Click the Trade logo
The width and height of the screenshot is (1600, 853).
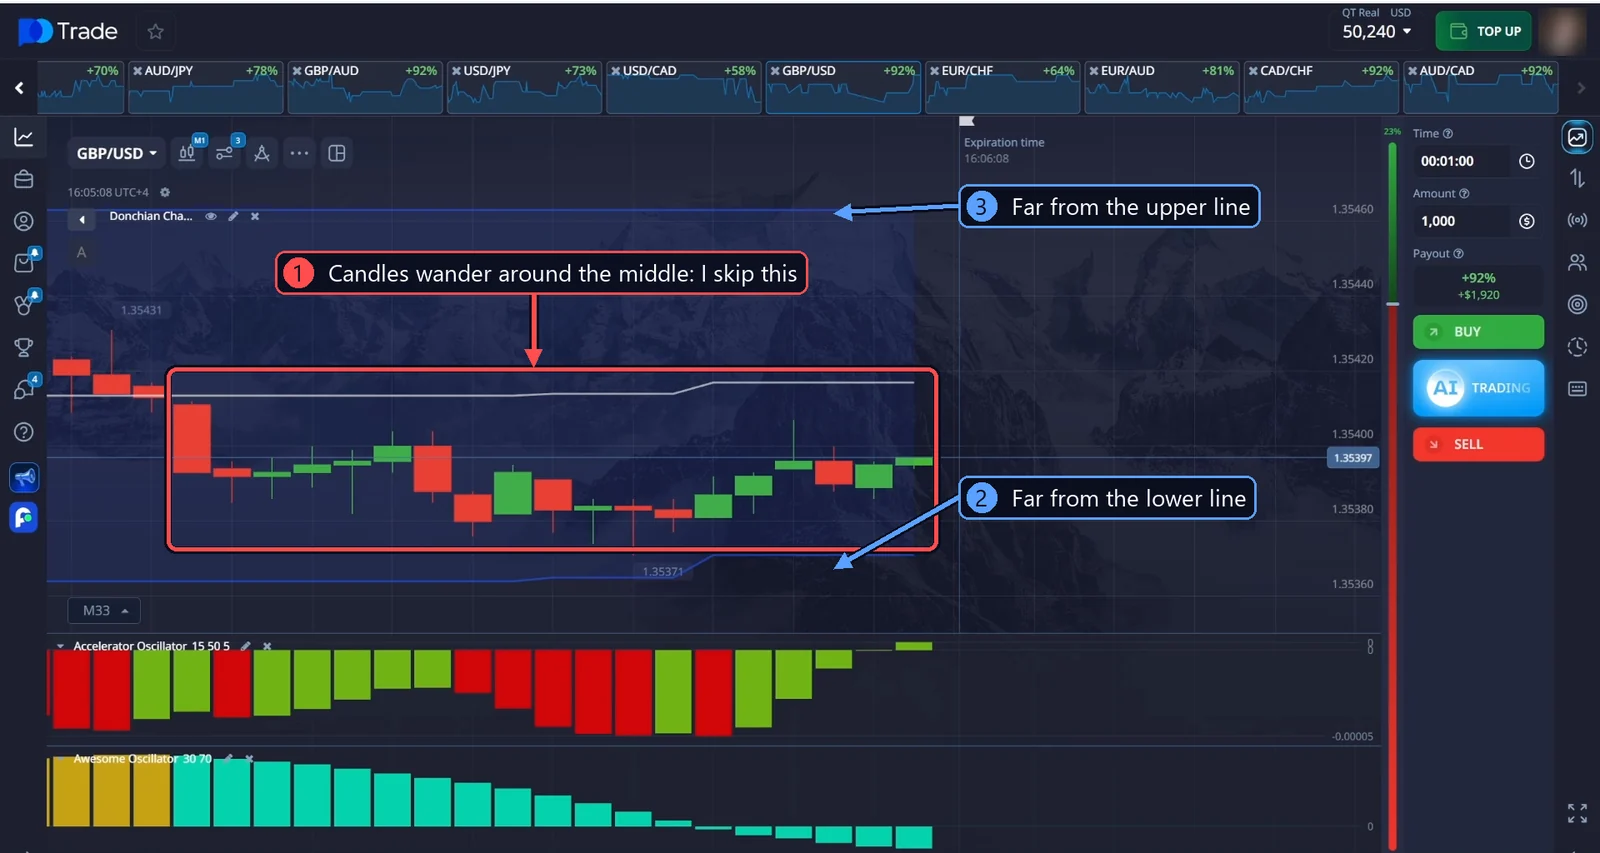pyautogui.click(x=67, y=31)
